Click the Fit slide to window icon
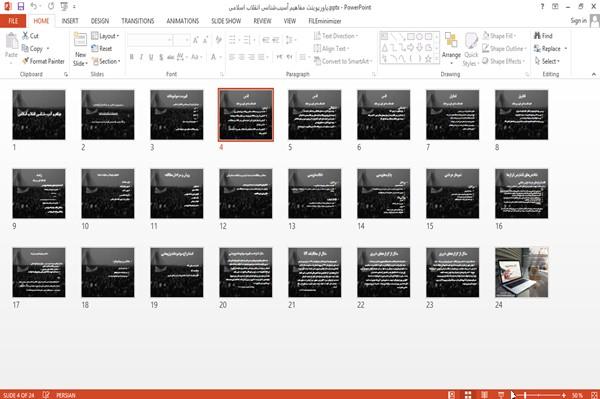 594,395
